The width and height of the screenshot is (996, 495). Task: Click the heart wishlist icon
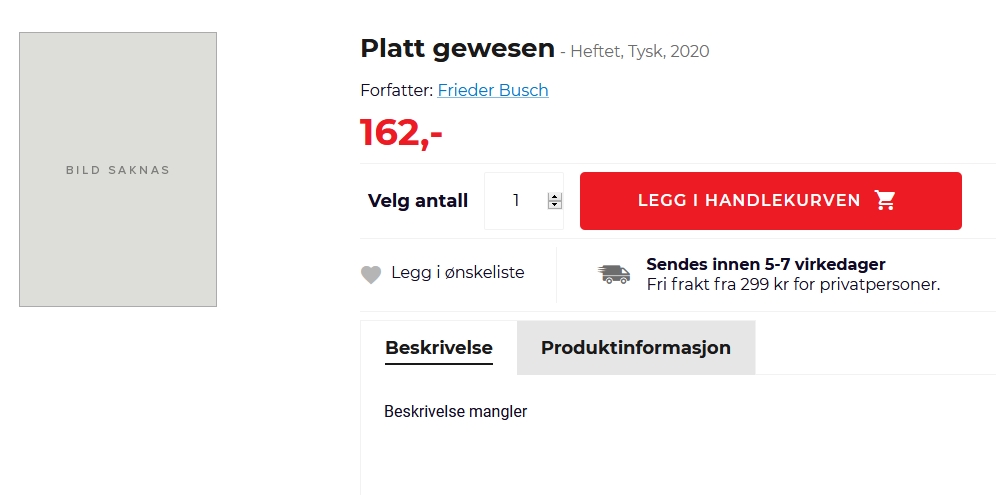point(371,274)
